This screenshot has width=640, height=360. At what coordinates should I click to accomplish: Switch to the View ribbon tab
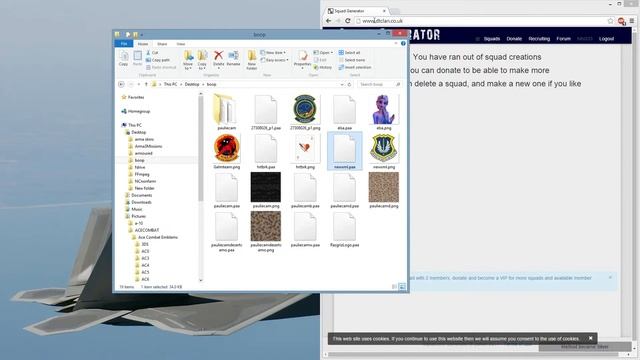[x=181, y=44]
